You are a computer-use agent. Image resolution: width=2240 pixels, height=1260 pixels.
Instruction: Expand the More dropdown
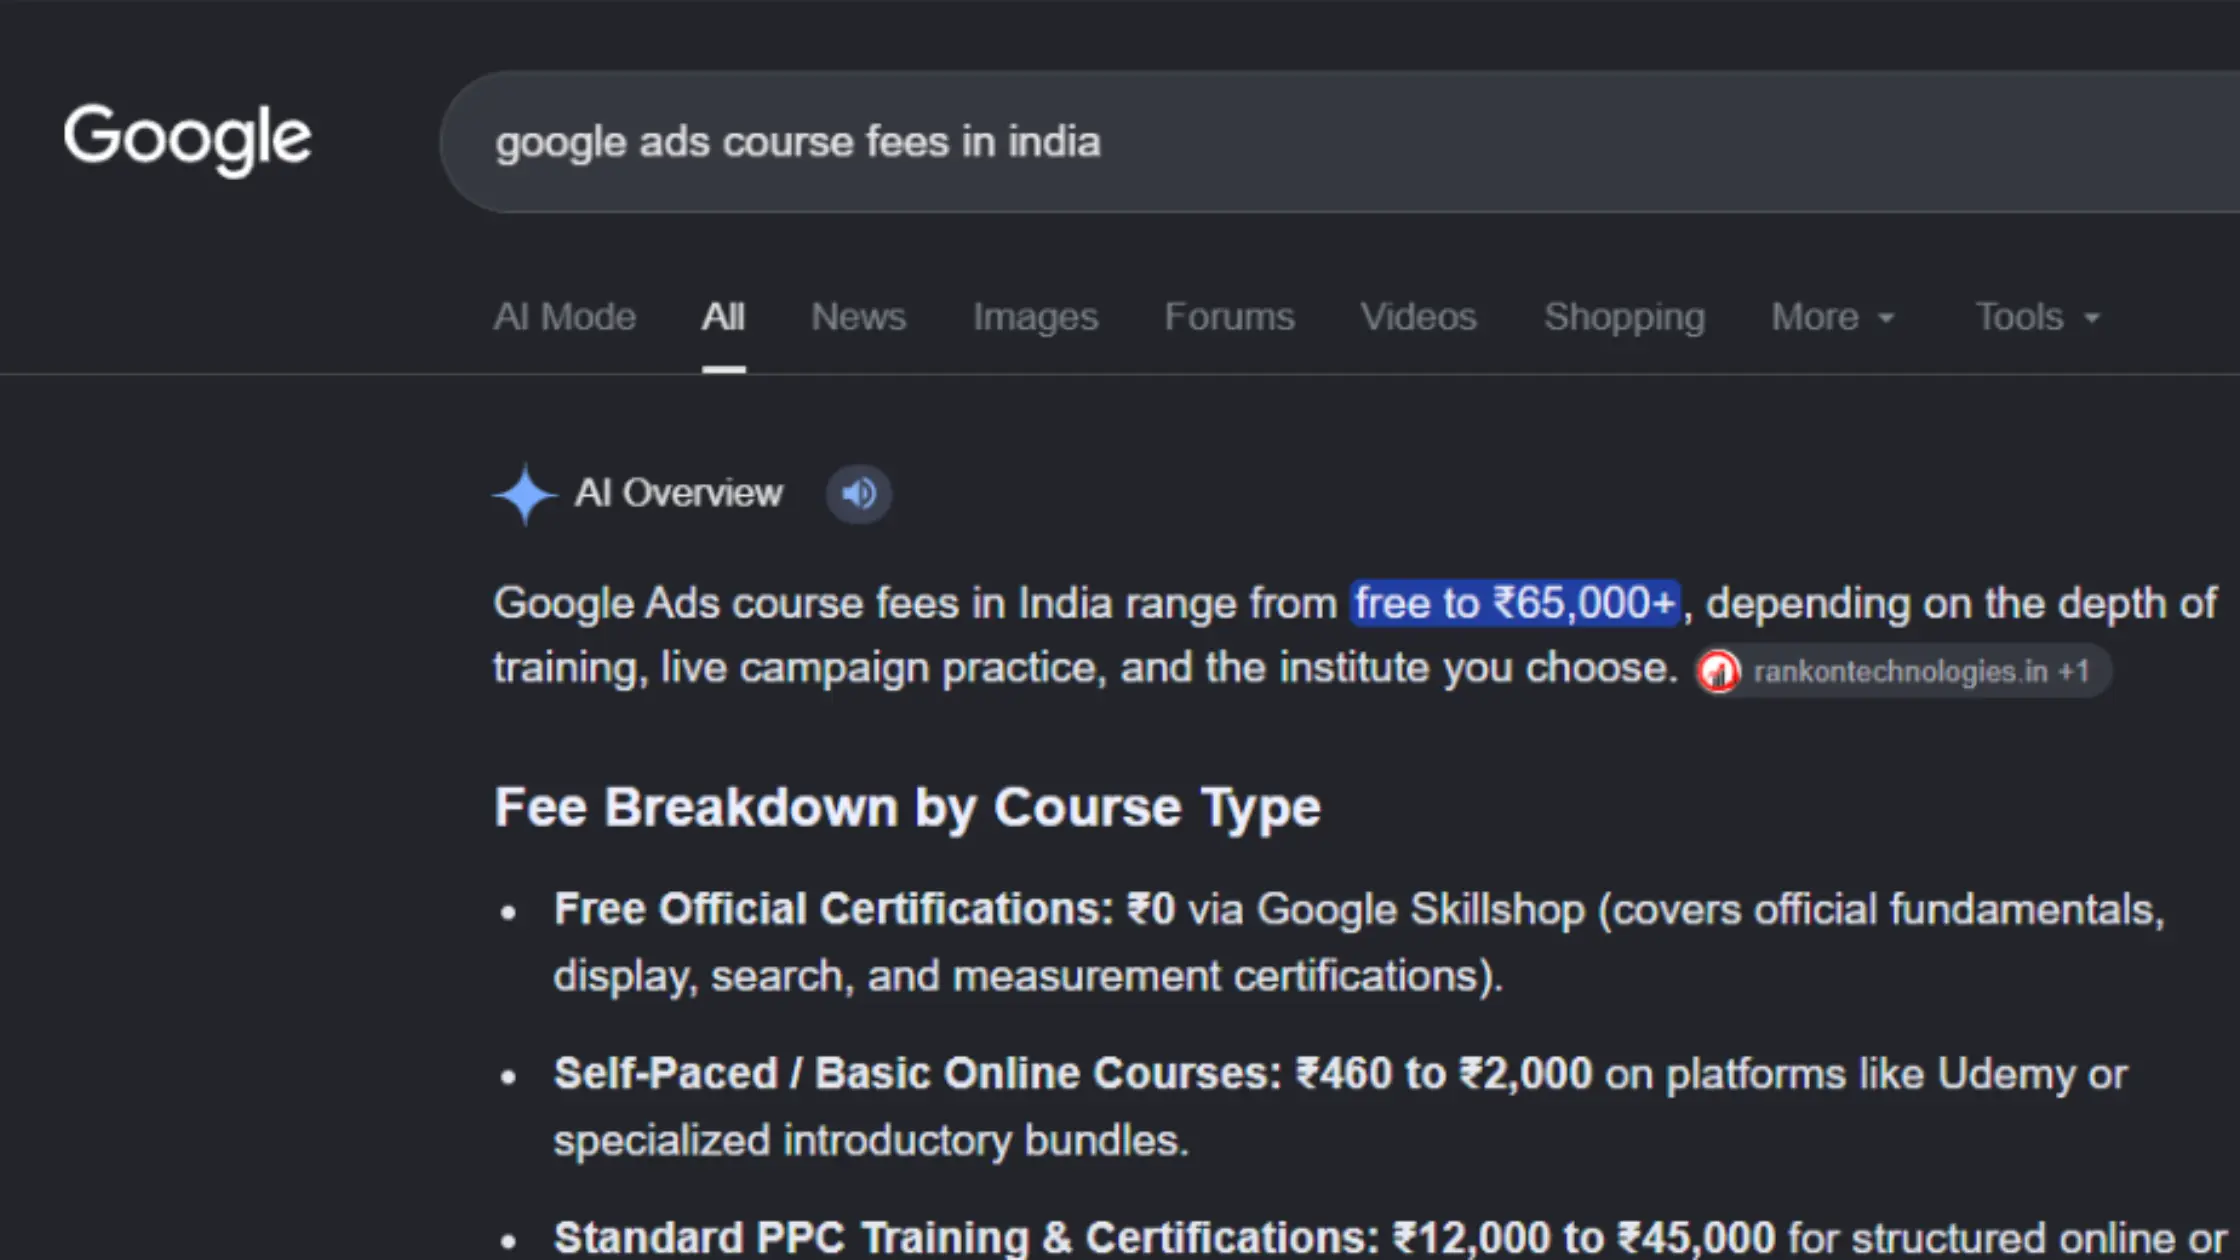point(1832,317)
